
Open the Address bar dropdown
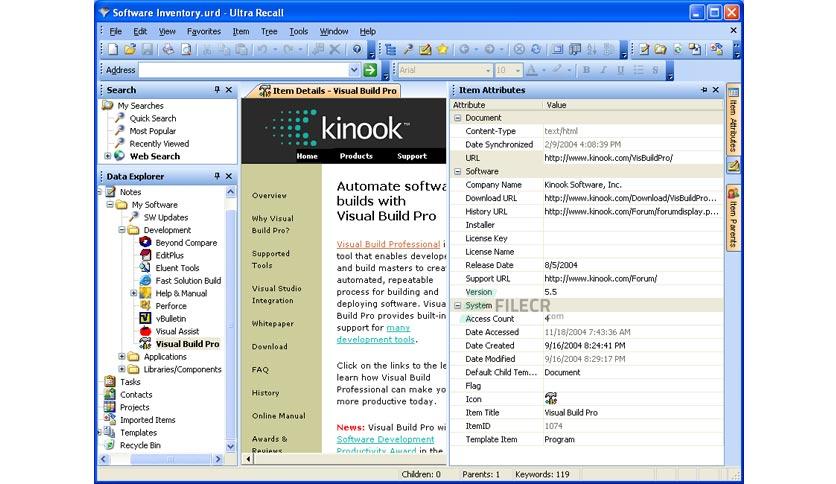353,70
